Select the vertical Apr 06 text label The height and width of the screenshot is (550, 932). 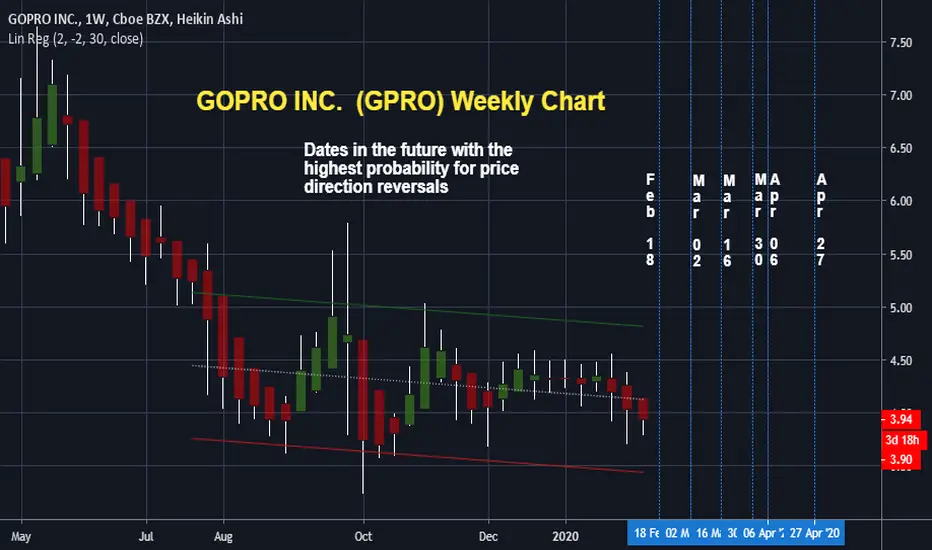[774, 219]
